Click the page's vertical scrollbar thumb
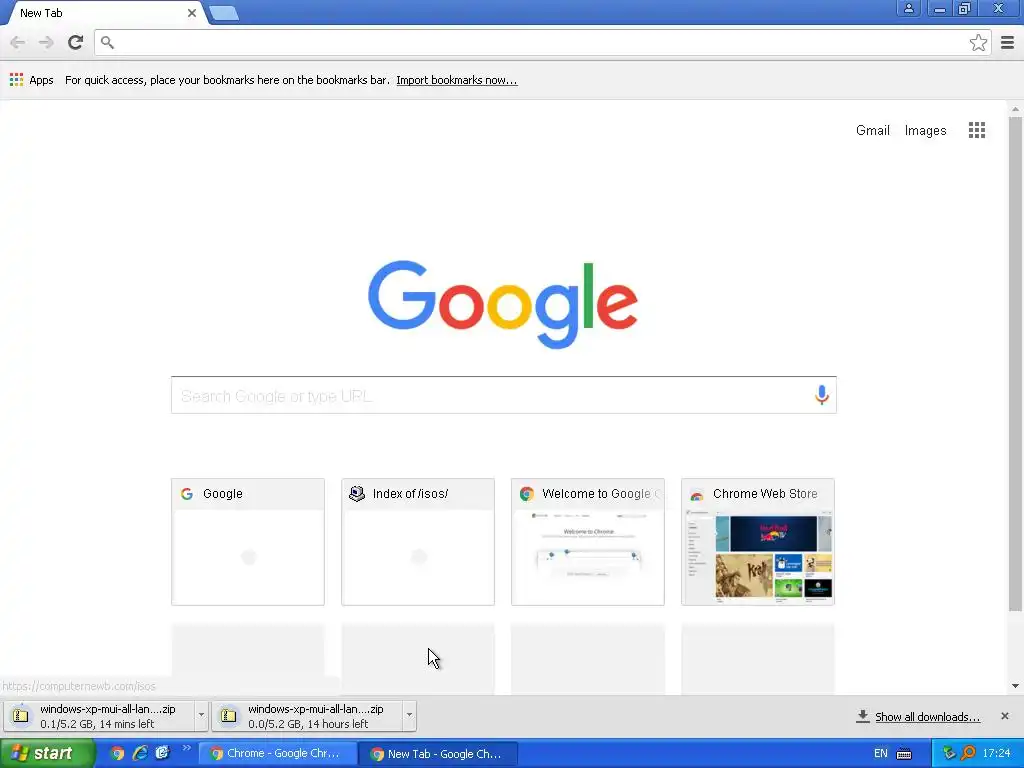The image size is (1024, 768). [1015, 364]
